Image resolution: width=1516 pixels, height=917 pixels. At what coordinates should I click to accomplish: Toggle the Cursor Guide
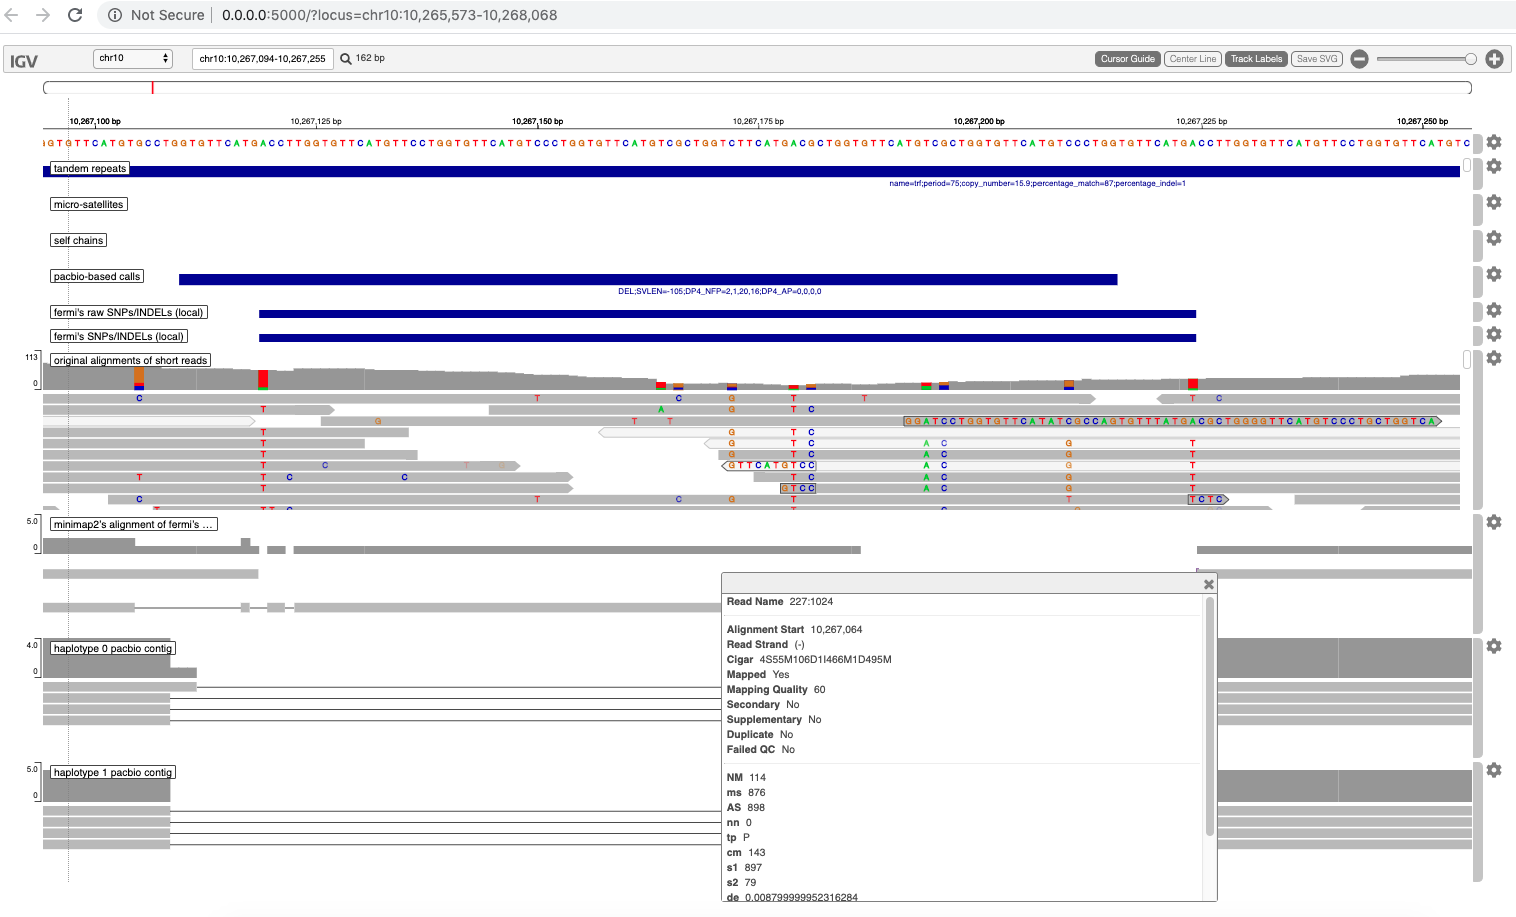pos(1127,58)
